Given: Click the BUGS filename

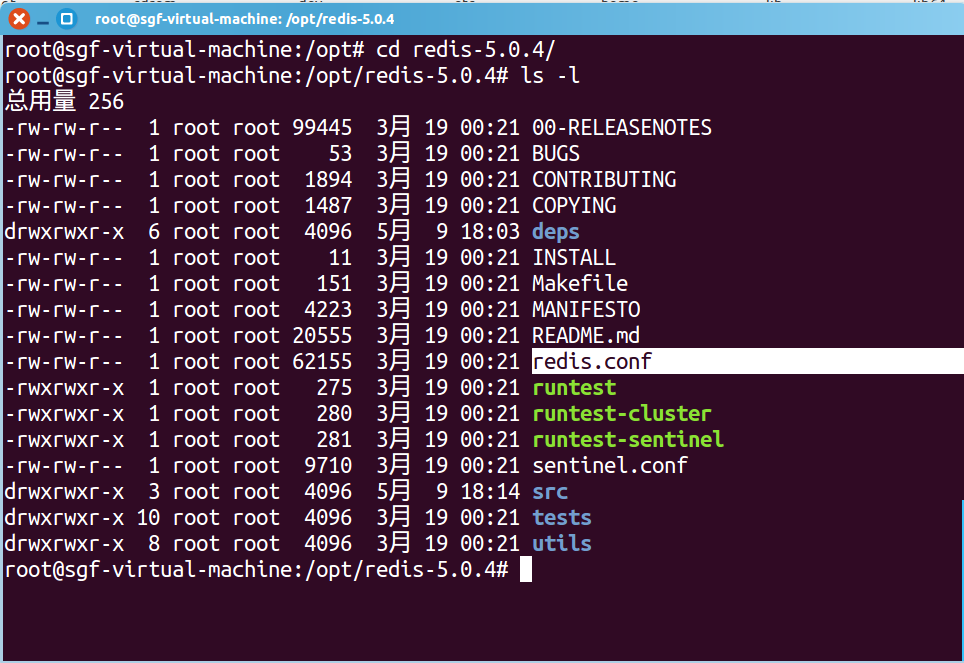Looking at the screenshot, I should point(556,153).
